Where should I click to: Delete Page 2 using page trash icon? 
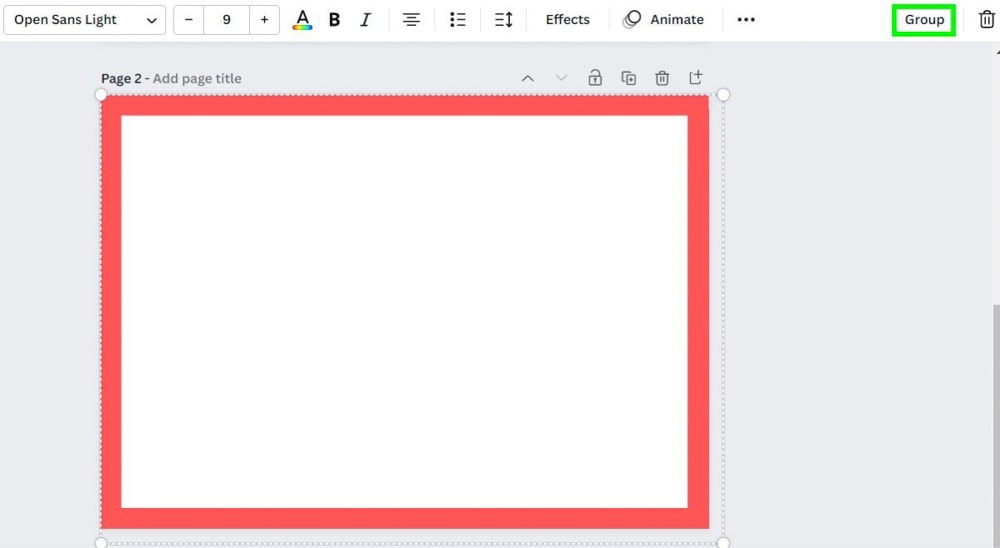662,78
